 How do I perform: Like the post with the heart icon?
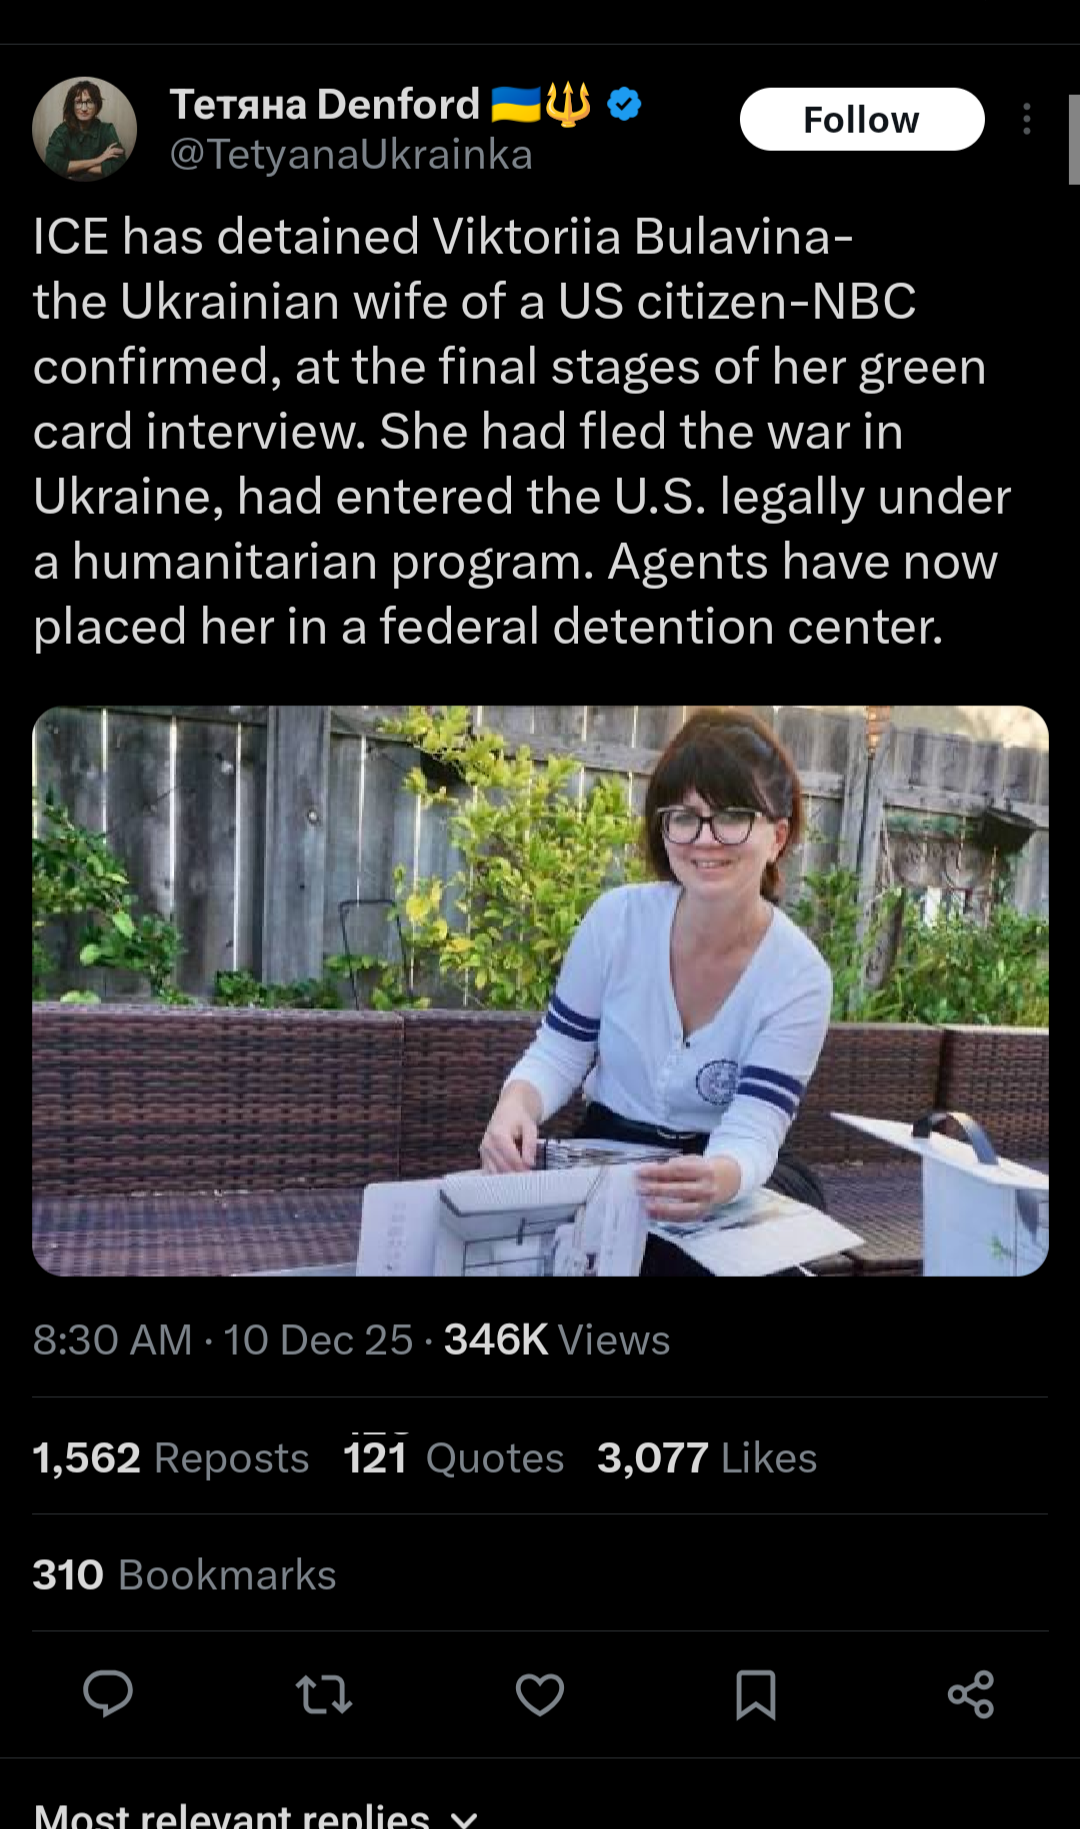(540, 1694)
